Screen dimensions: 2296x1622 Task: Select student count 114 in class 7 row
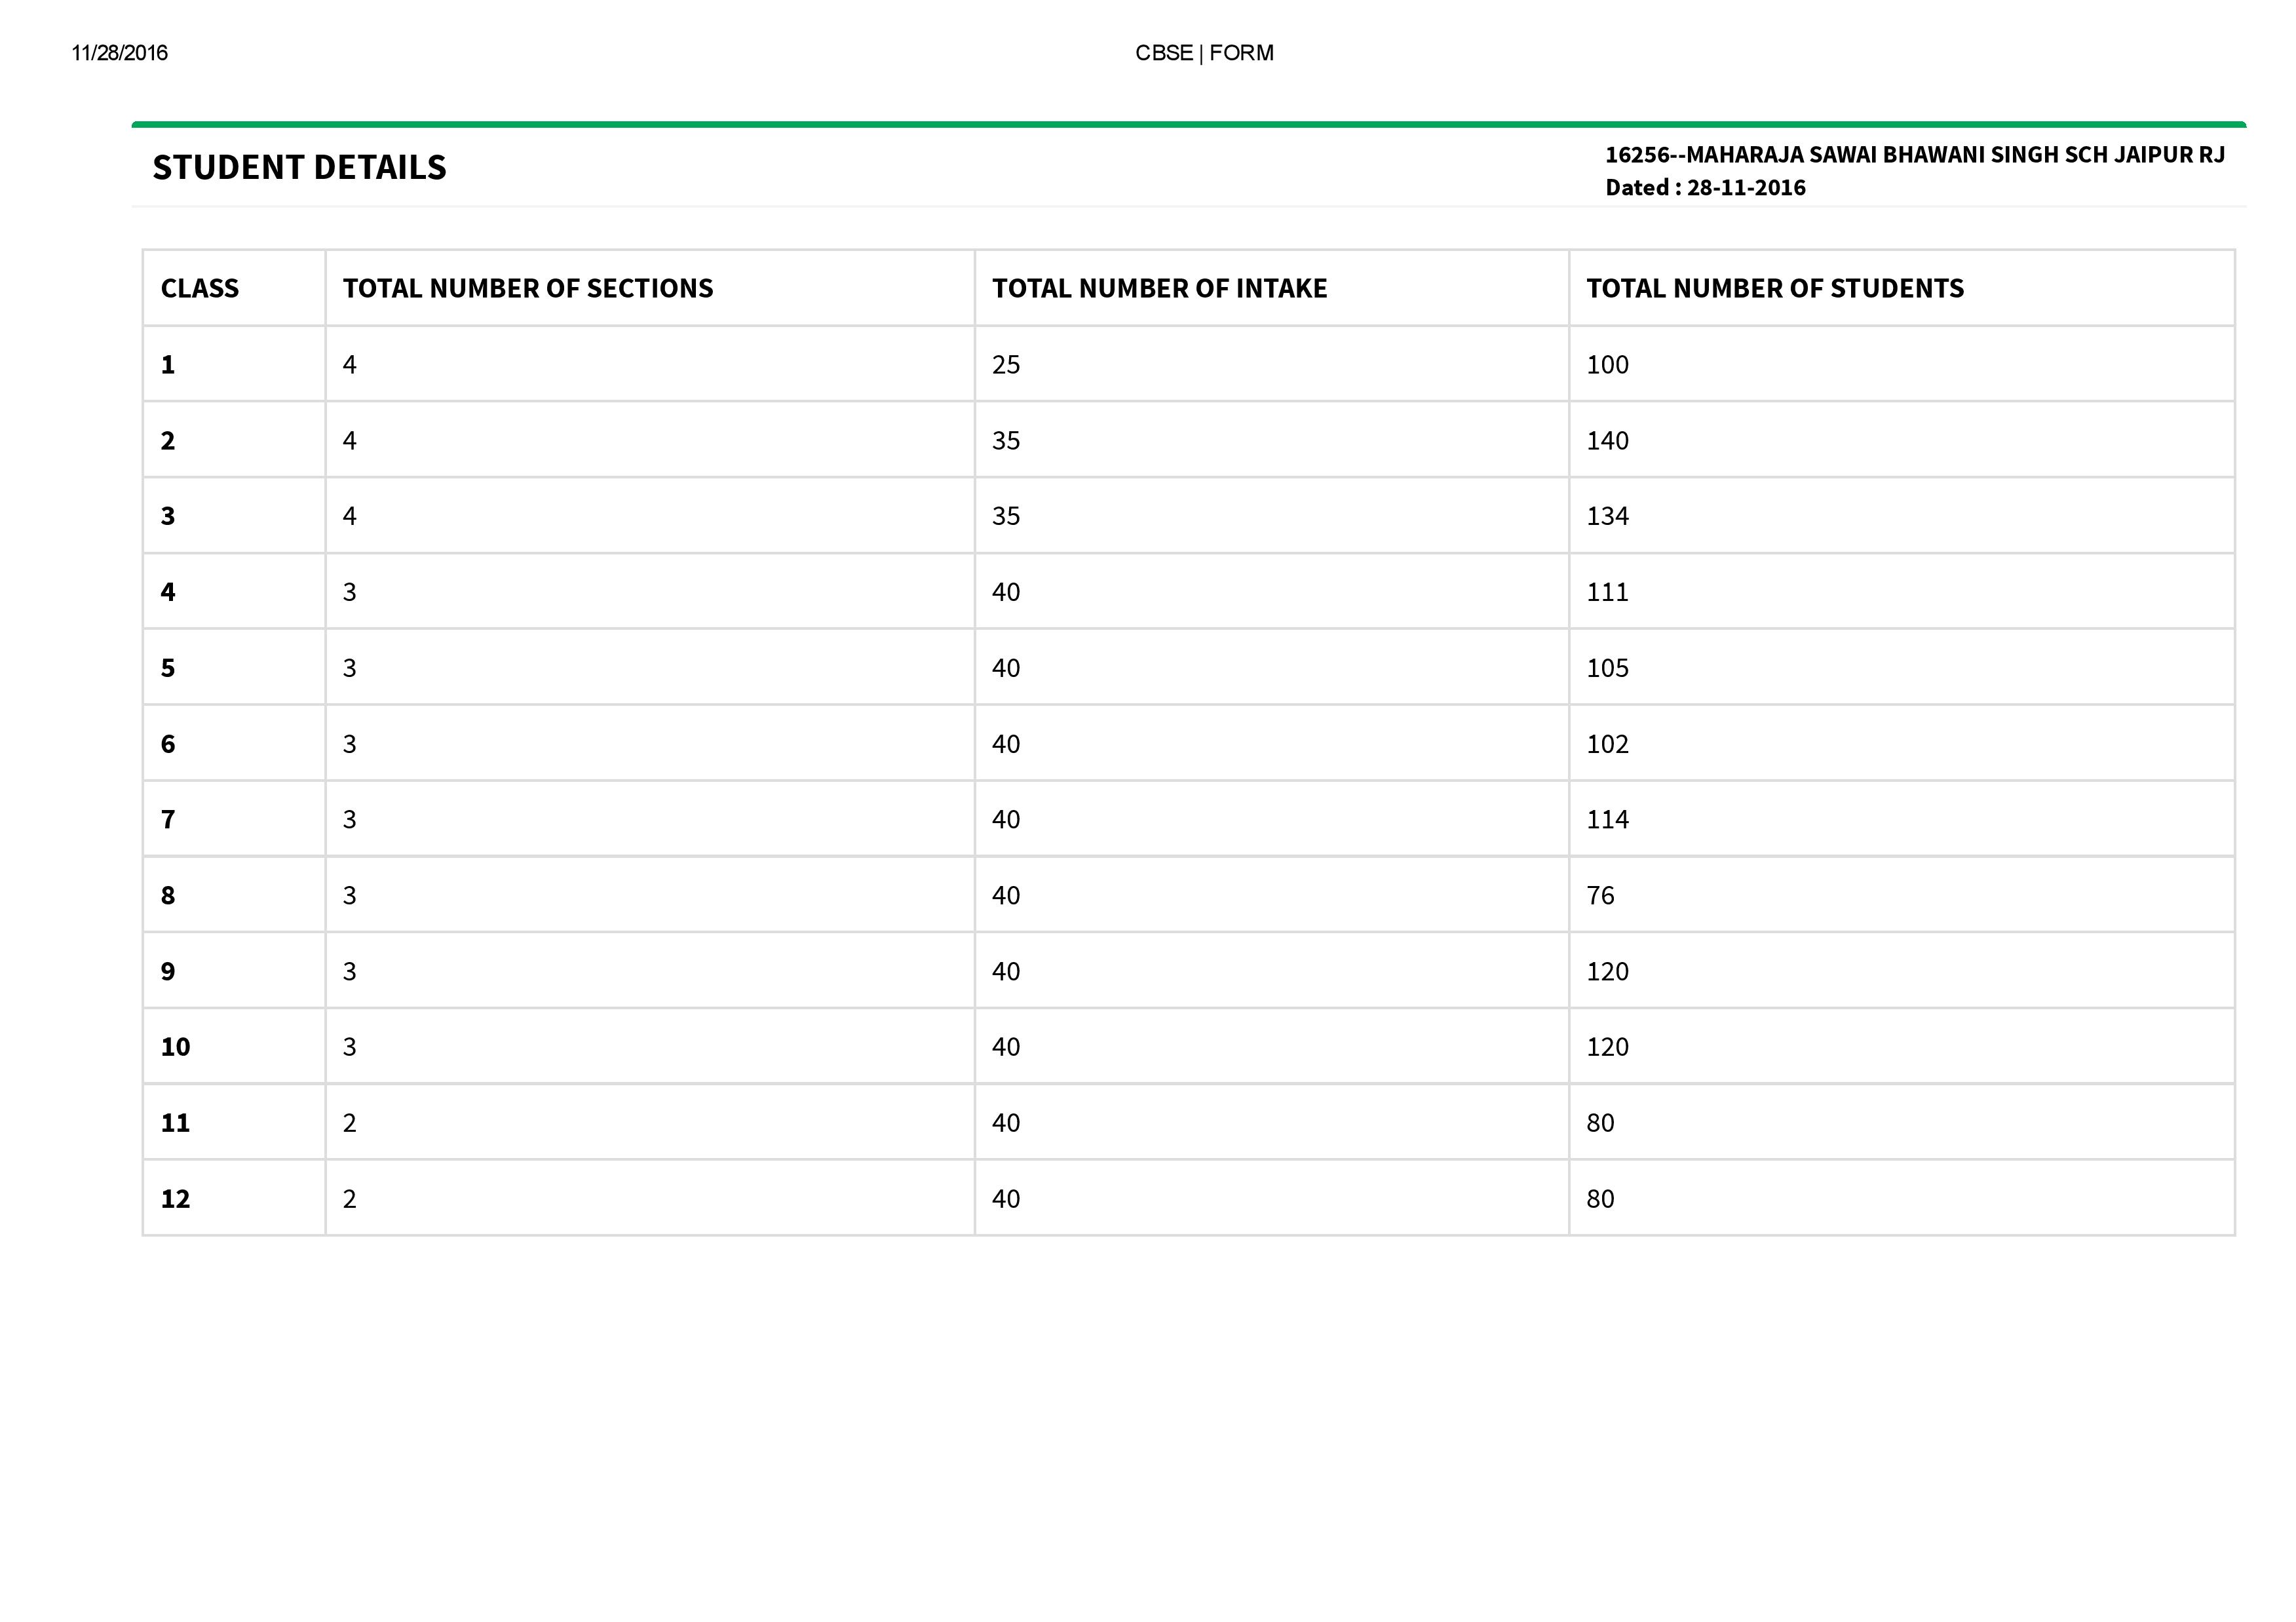pos(1607,820)
